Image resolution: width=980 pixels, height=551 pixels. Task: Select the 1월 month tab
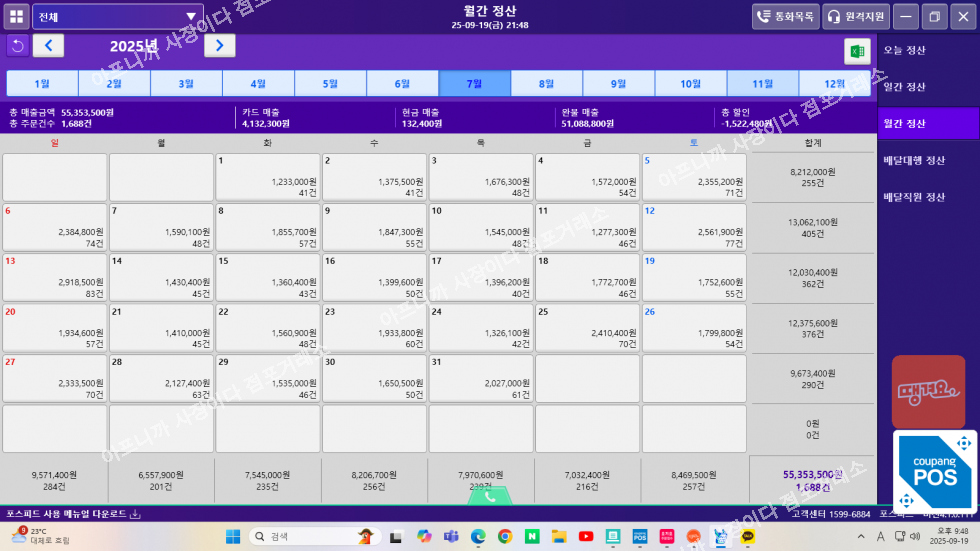tap(42, 84)
